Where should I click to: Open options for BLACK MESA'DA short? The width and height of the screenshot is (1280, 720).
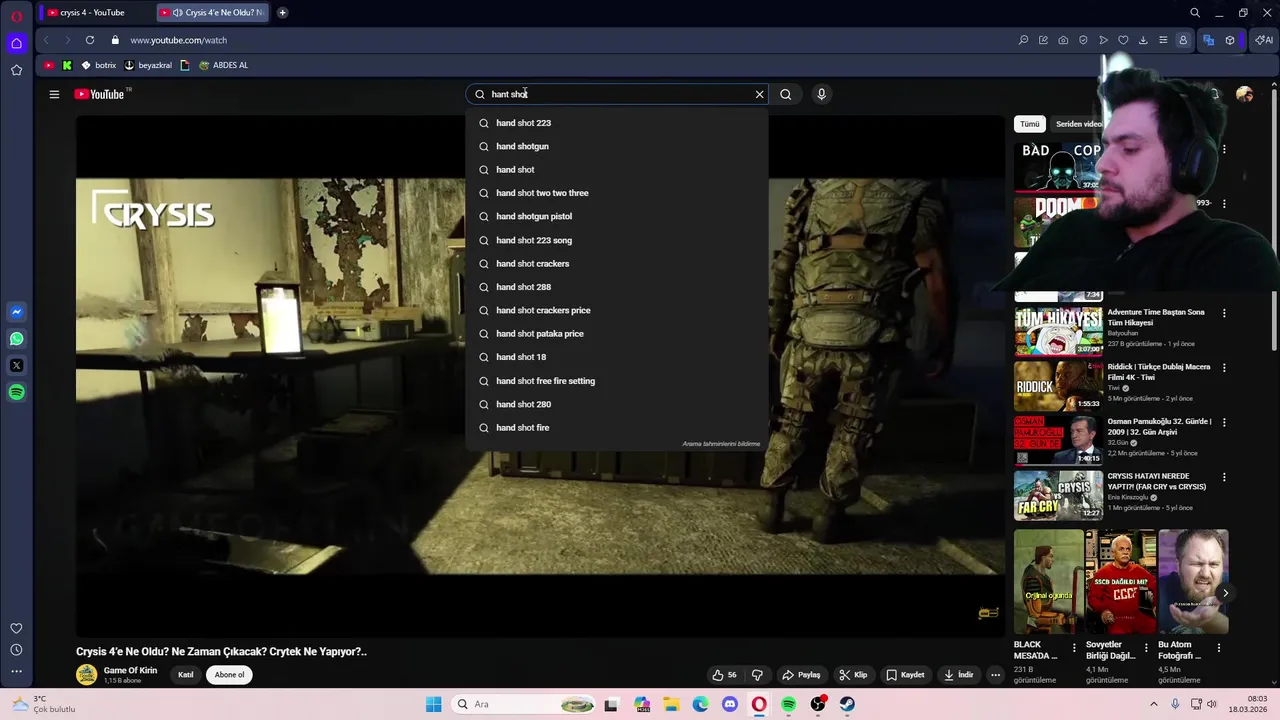(x=1075, y=648)
